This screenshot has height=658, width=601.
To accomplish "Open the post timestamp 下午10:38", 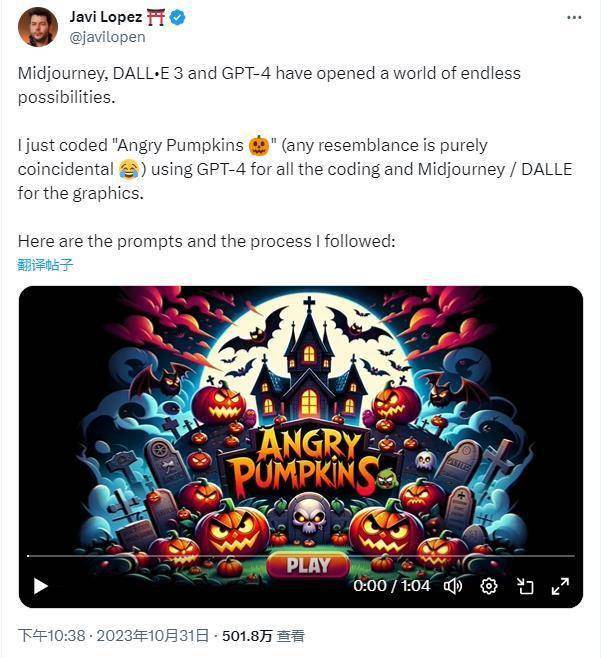I will (52, 635).
